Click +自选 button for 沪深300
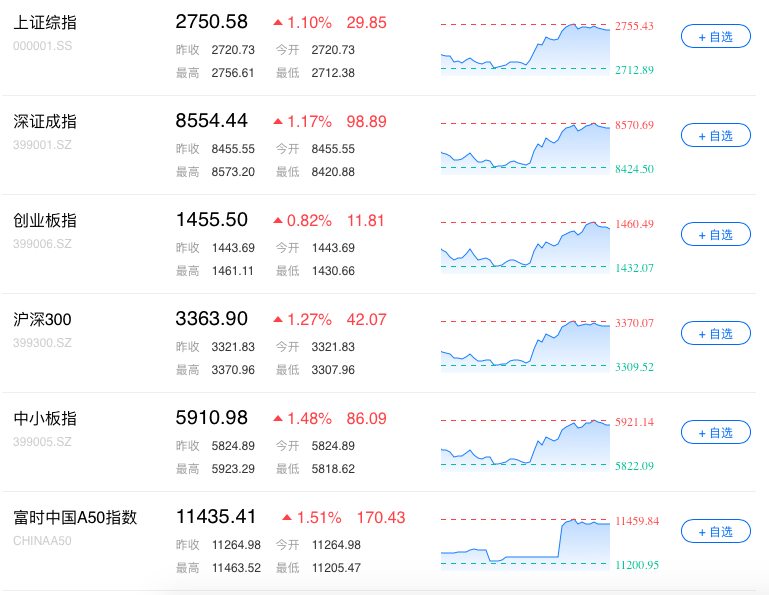 (x=716, y=334)
